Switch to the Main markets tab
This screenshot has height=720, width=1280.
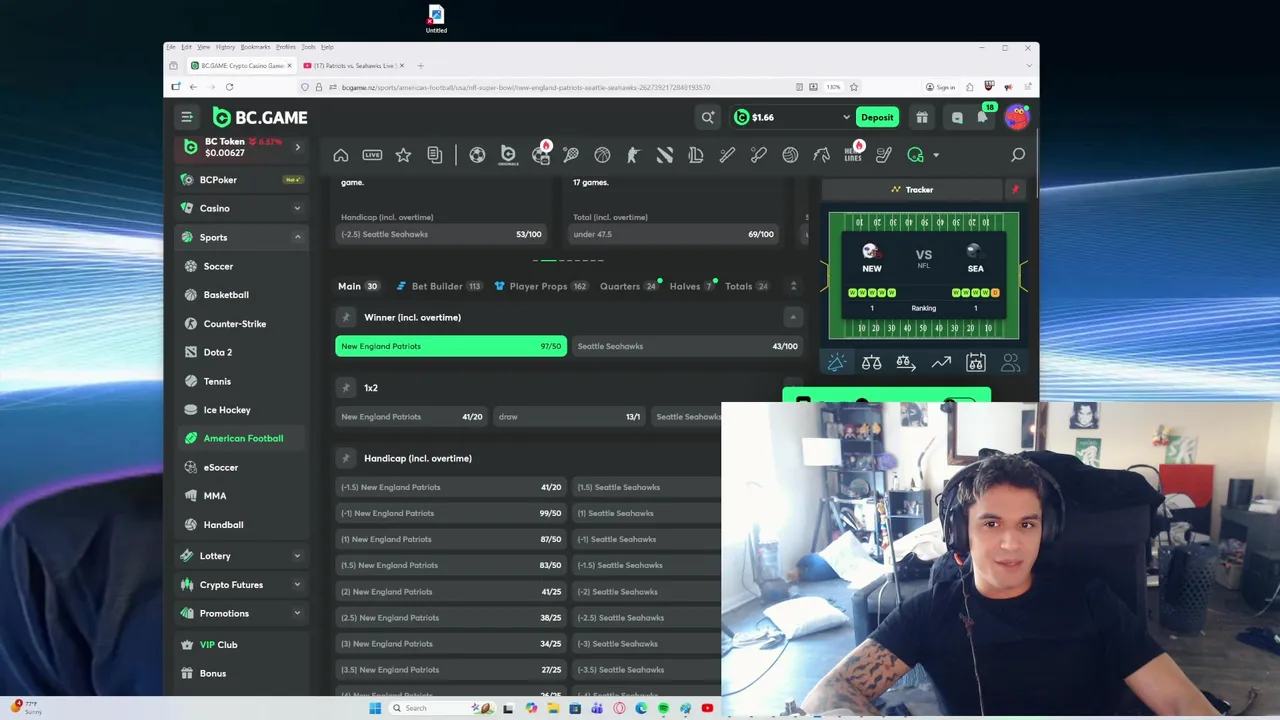tap(357, 286)
